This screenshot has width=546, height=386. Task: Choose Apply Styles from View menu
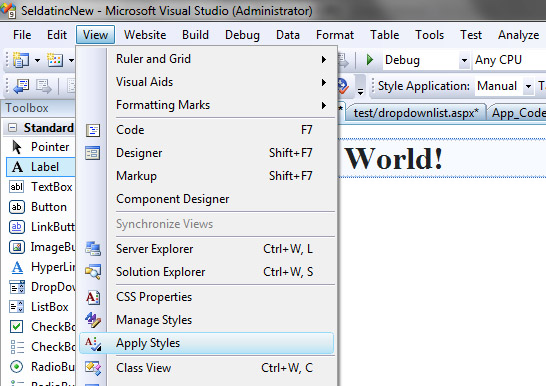click(x=207, y=343)
